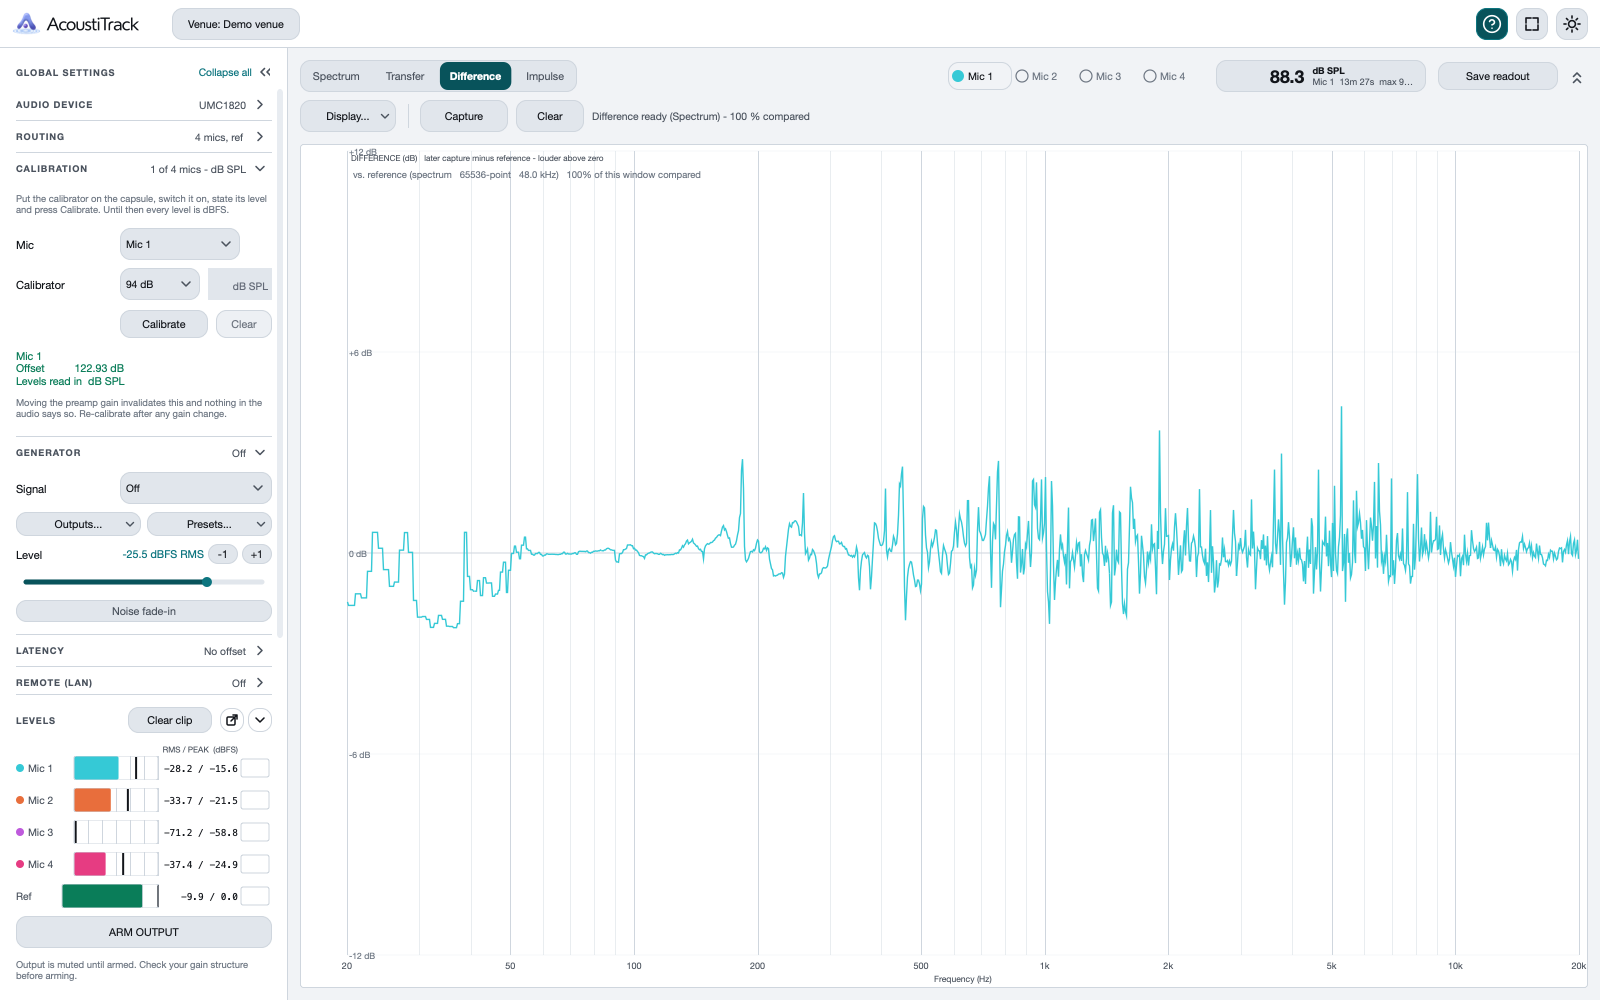This screenshot has height=1000, width=1600.
Task: Click Mic 1 cyan level meter
Action: click(116, 768)
